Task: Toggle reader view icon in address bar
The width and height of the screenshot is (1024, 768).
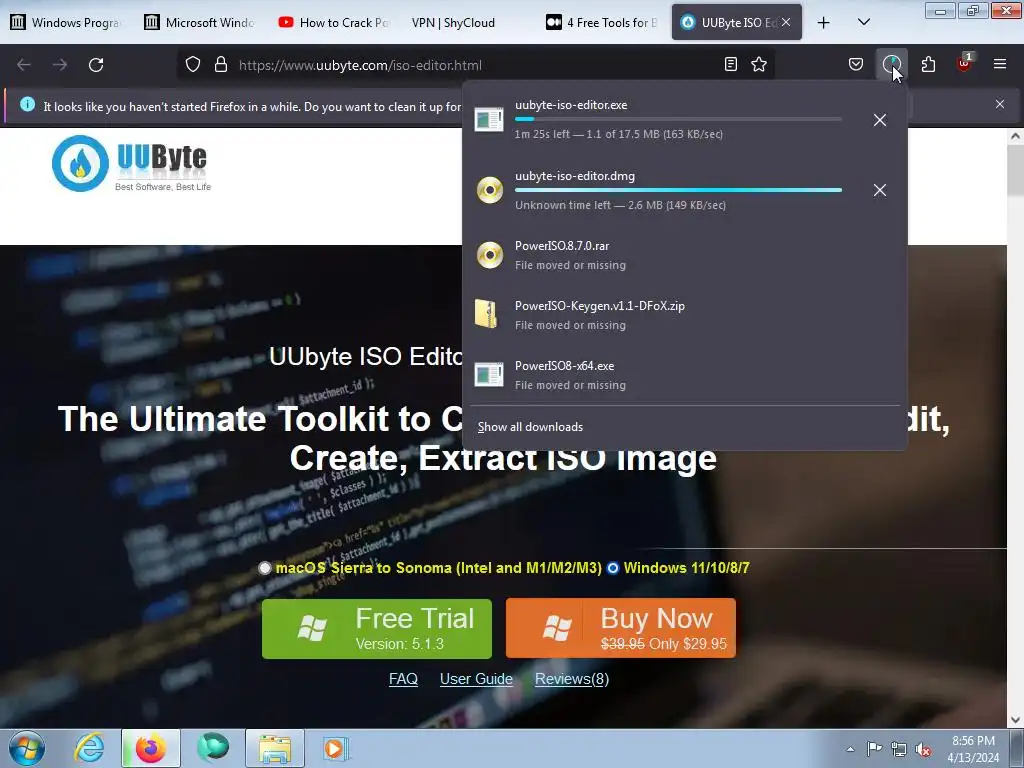Action: pos(731,64)
